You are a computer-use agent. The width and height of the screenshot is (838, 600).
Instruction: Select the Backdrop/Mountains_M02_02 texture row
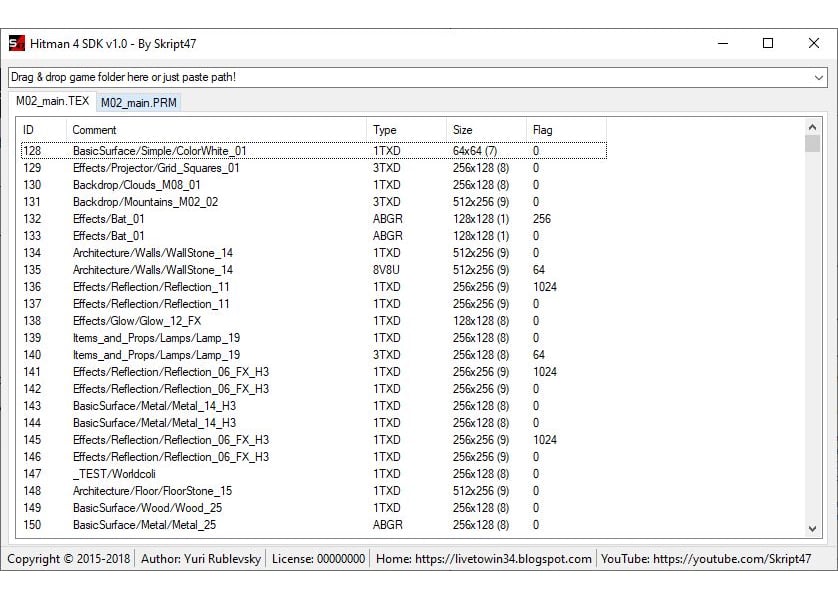coord(314,202)
